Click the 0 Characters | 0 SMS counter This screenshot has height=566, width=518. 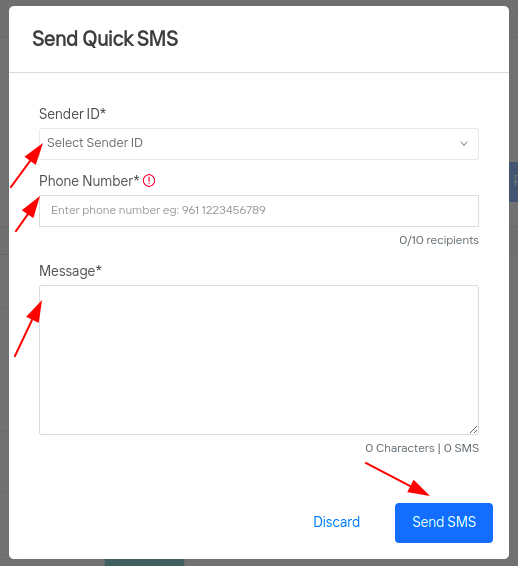422,448
